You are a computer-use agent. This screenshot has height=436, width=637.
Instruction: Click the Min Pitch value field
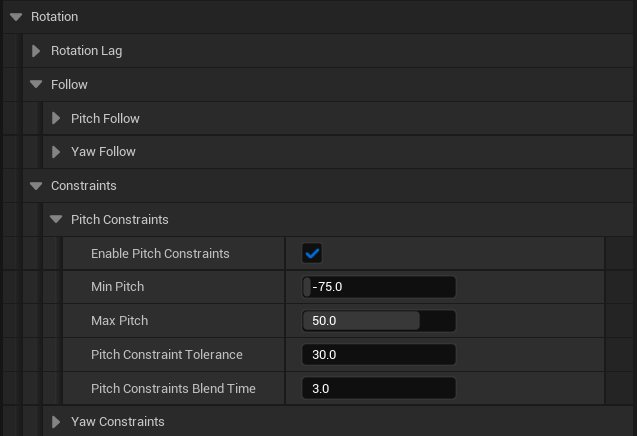380,288
